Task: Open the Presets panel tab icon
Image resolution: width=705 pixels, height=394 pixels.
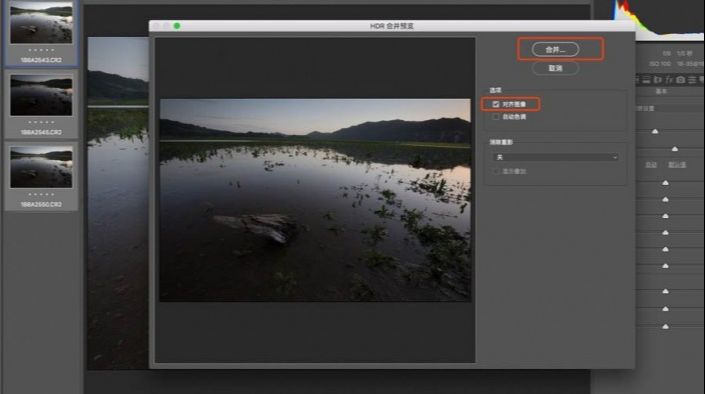Action: 692,80
